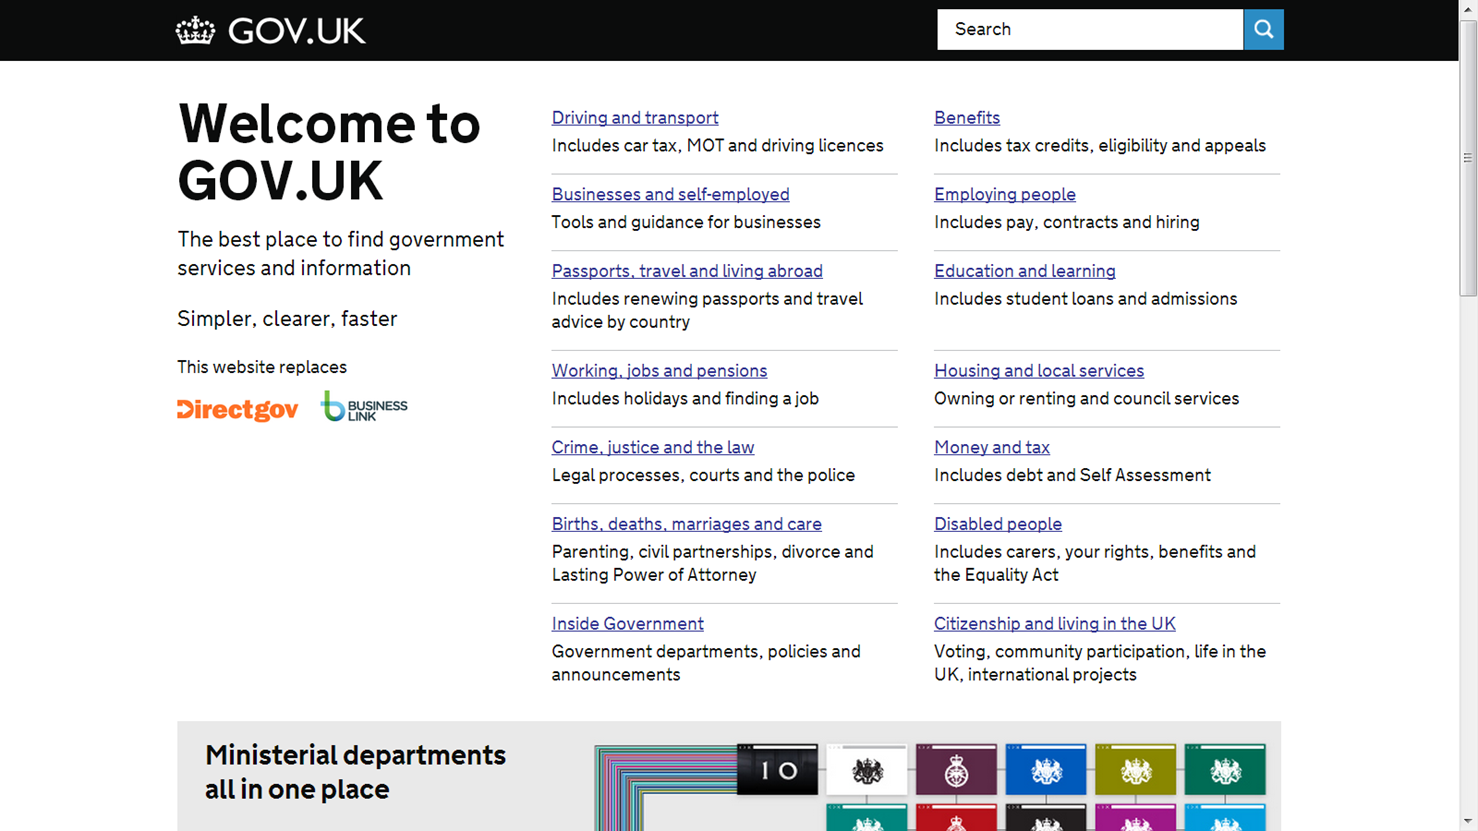Go to Benefits section
The height and width of the screenshot is (831, 1478).
(967, 118)
